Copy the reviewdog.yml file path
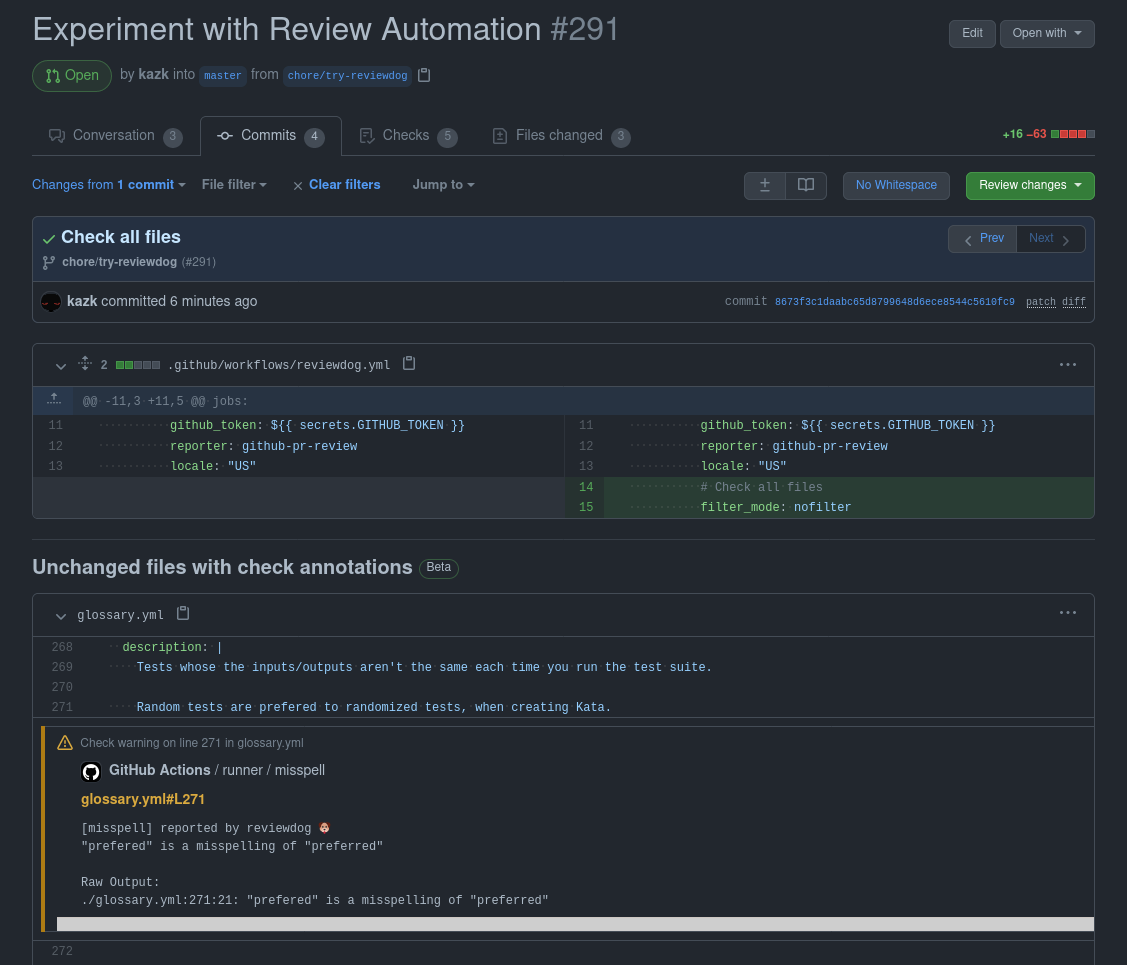Screen dimensions: 1127x965 pos(409,364)
